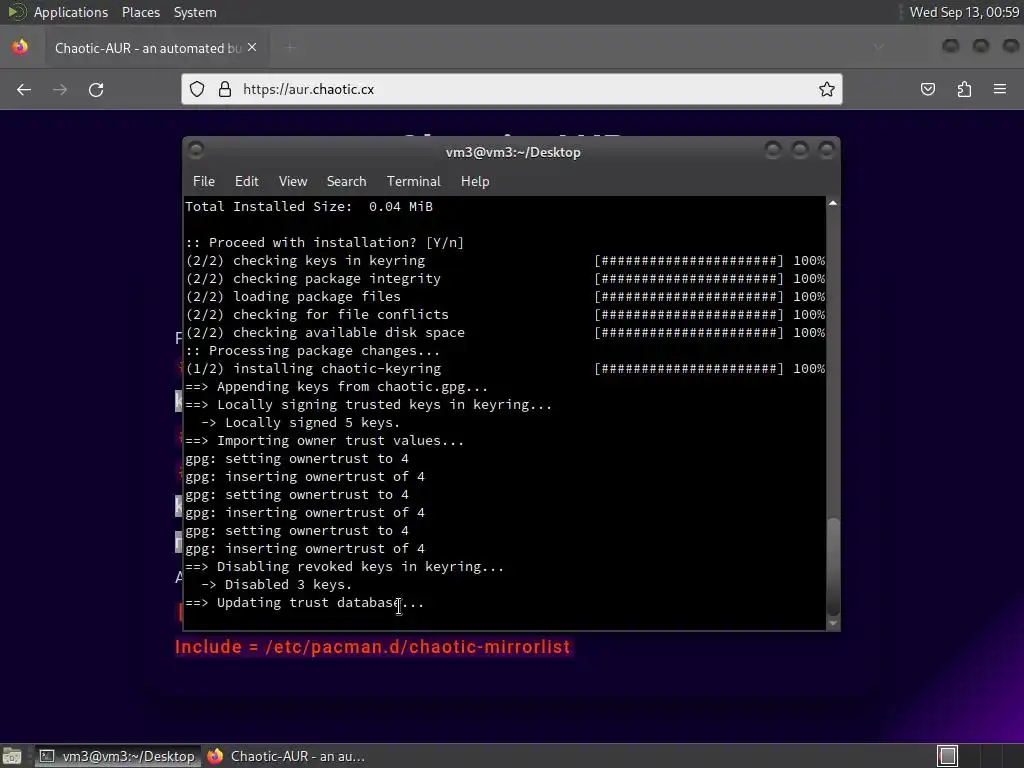Open the terminal Search menu
Viewport: 1024px width, 768px height.
[x=346, y=182]
